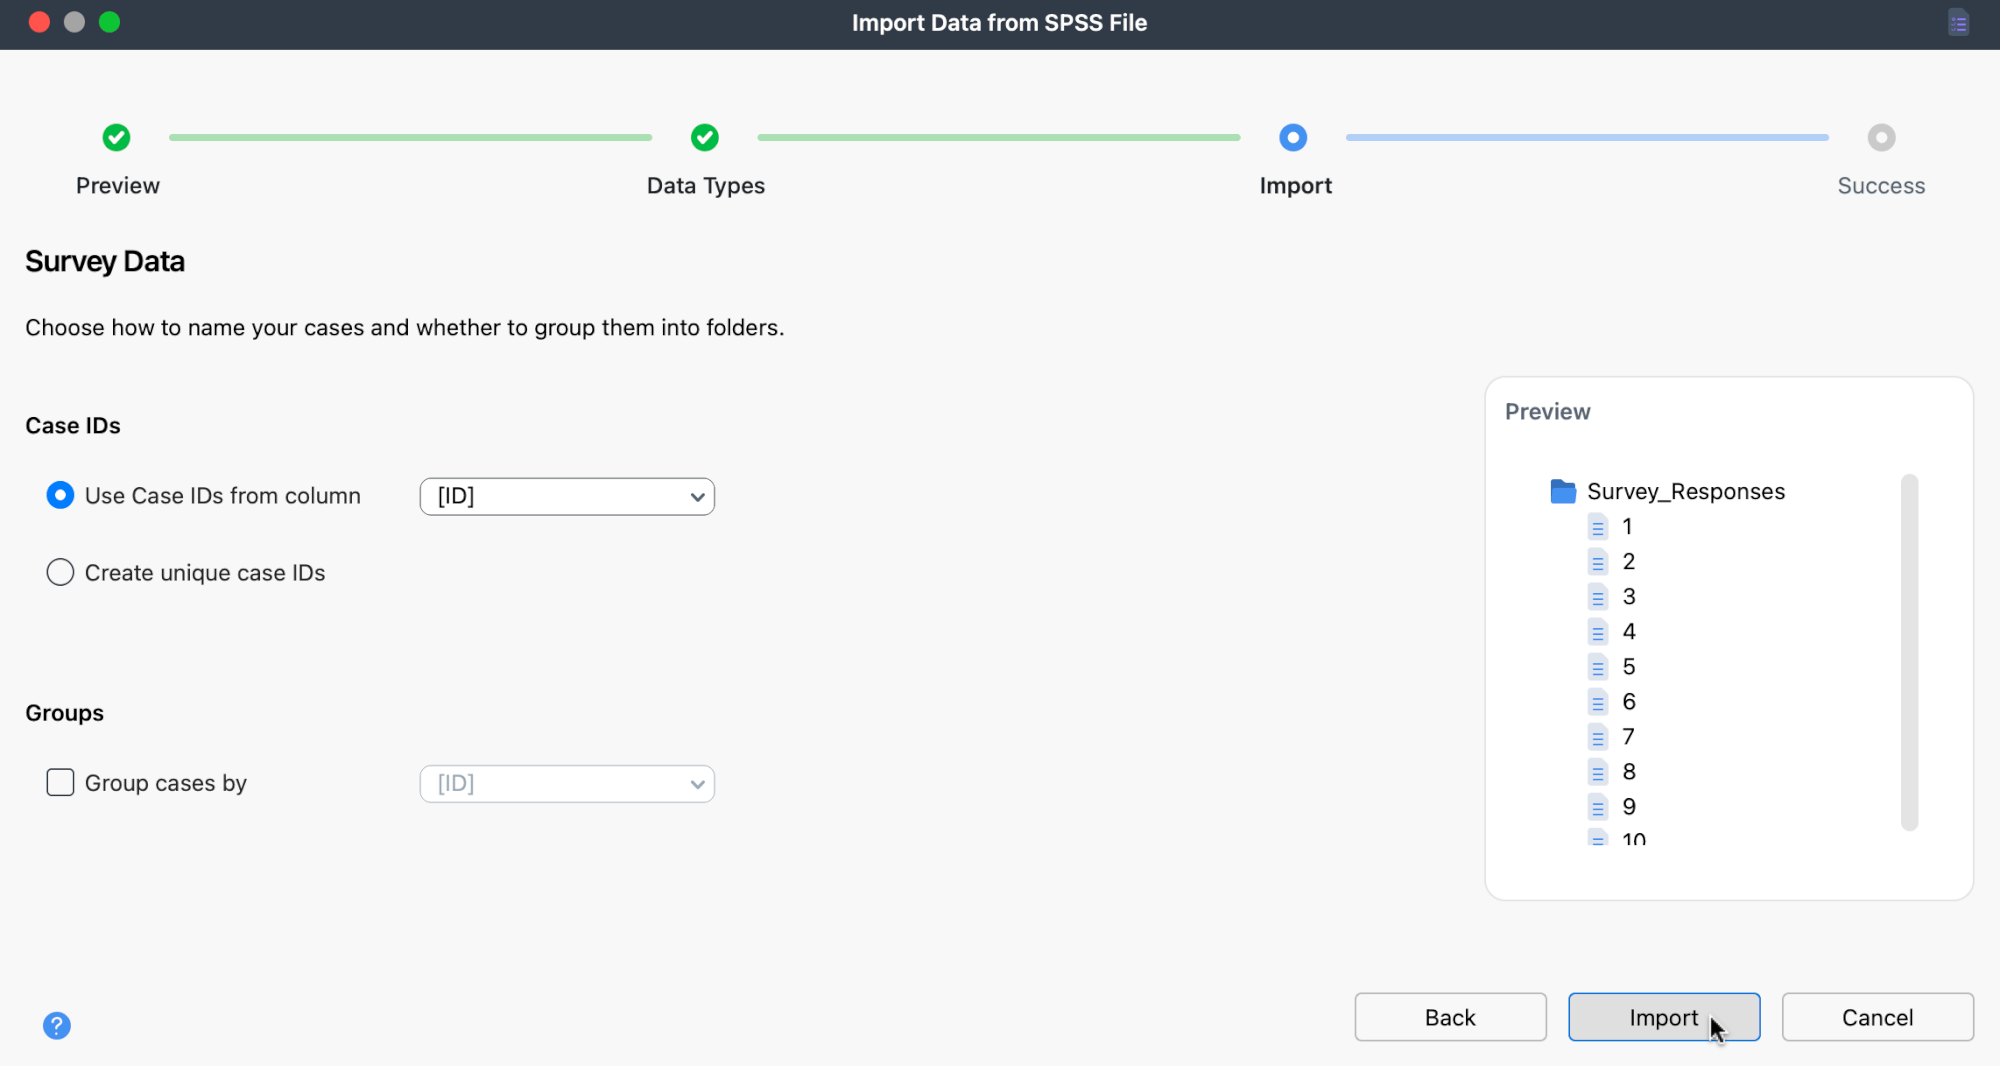Click the Case IDs section label
The image size is (2000, 1066).
73,425
